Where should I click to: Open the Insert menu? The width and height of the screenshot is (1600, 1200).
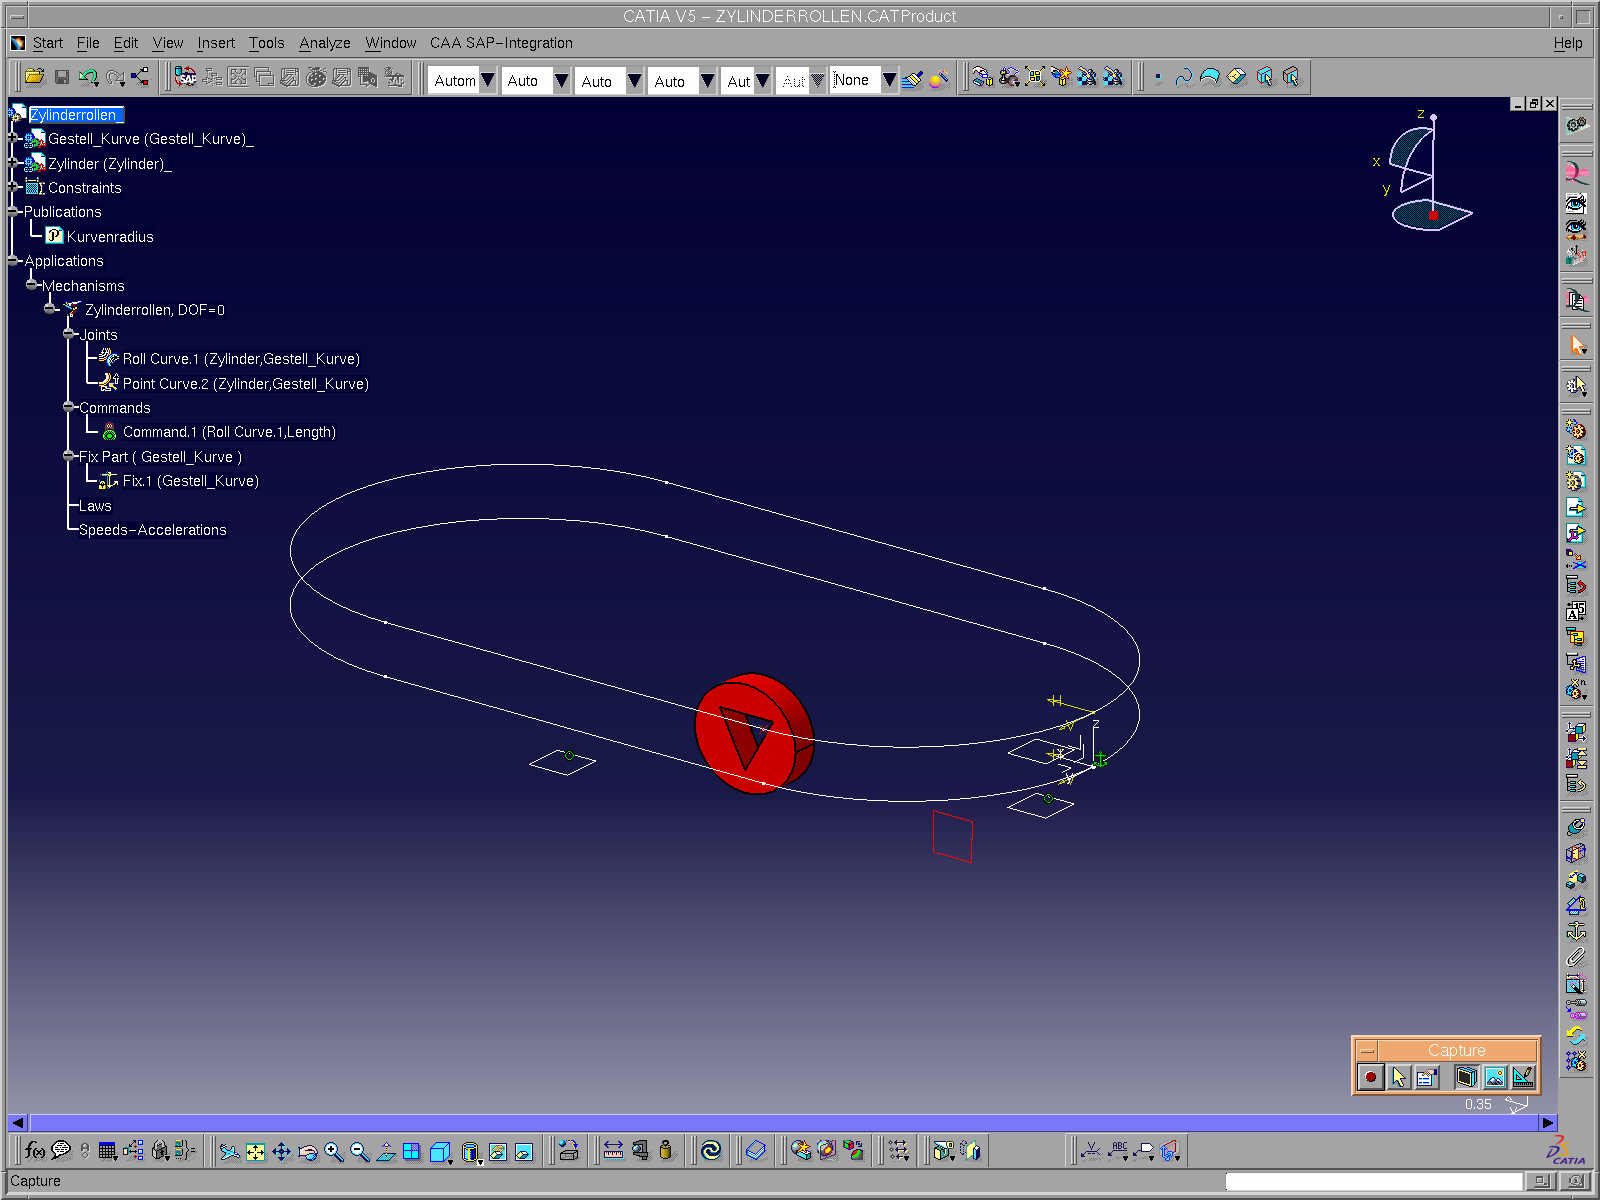coord(216,43)
